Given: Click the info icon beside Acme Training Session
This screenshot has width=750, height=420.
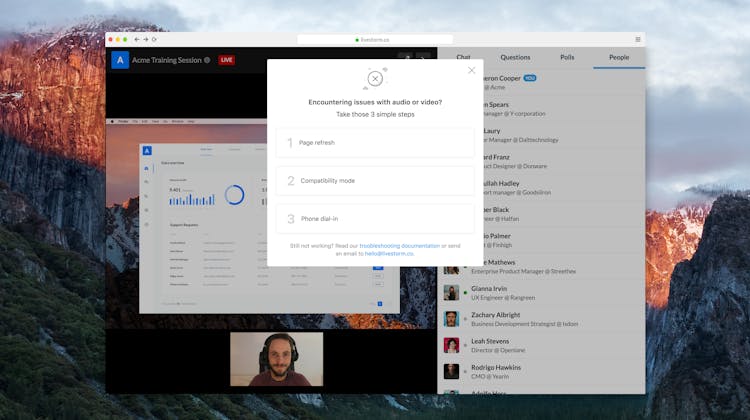Looking at the screenshot, I should (x=207, y=60).
